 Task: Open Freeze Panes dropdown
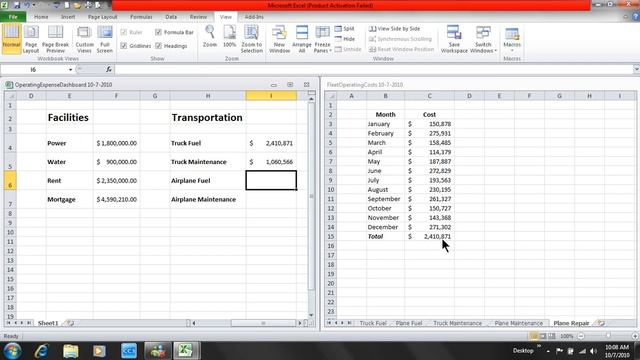[x=322, y=39]
